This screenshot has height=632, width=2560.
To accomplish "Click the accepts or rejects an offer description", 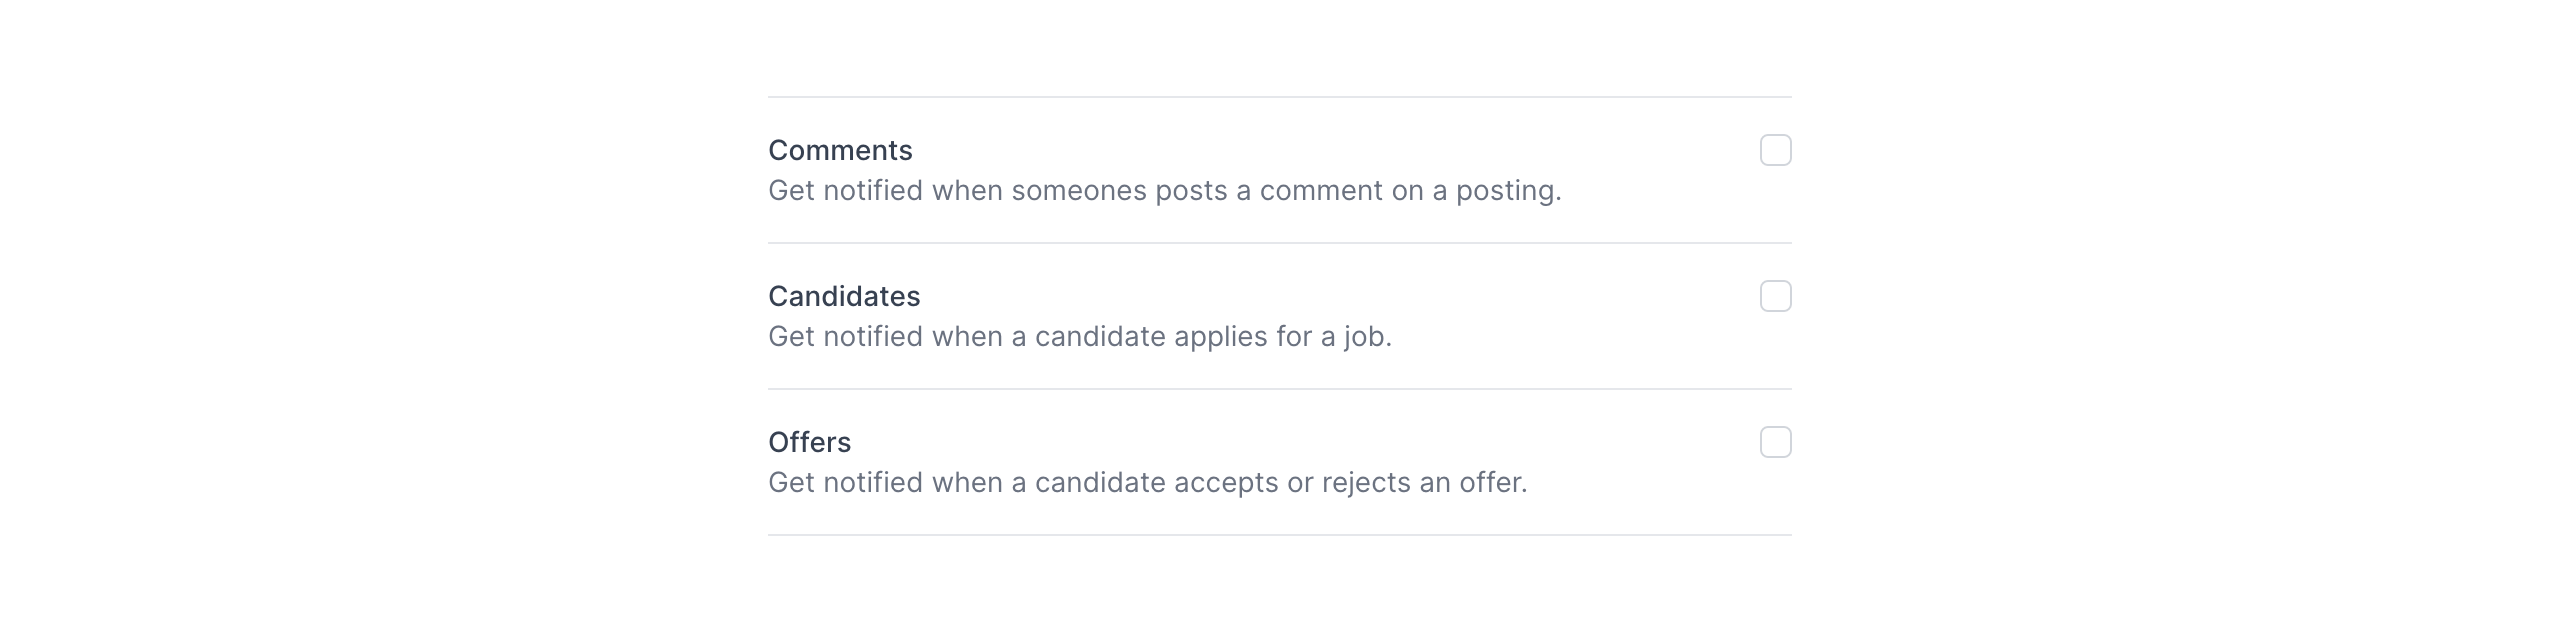I will (1147, 482).
